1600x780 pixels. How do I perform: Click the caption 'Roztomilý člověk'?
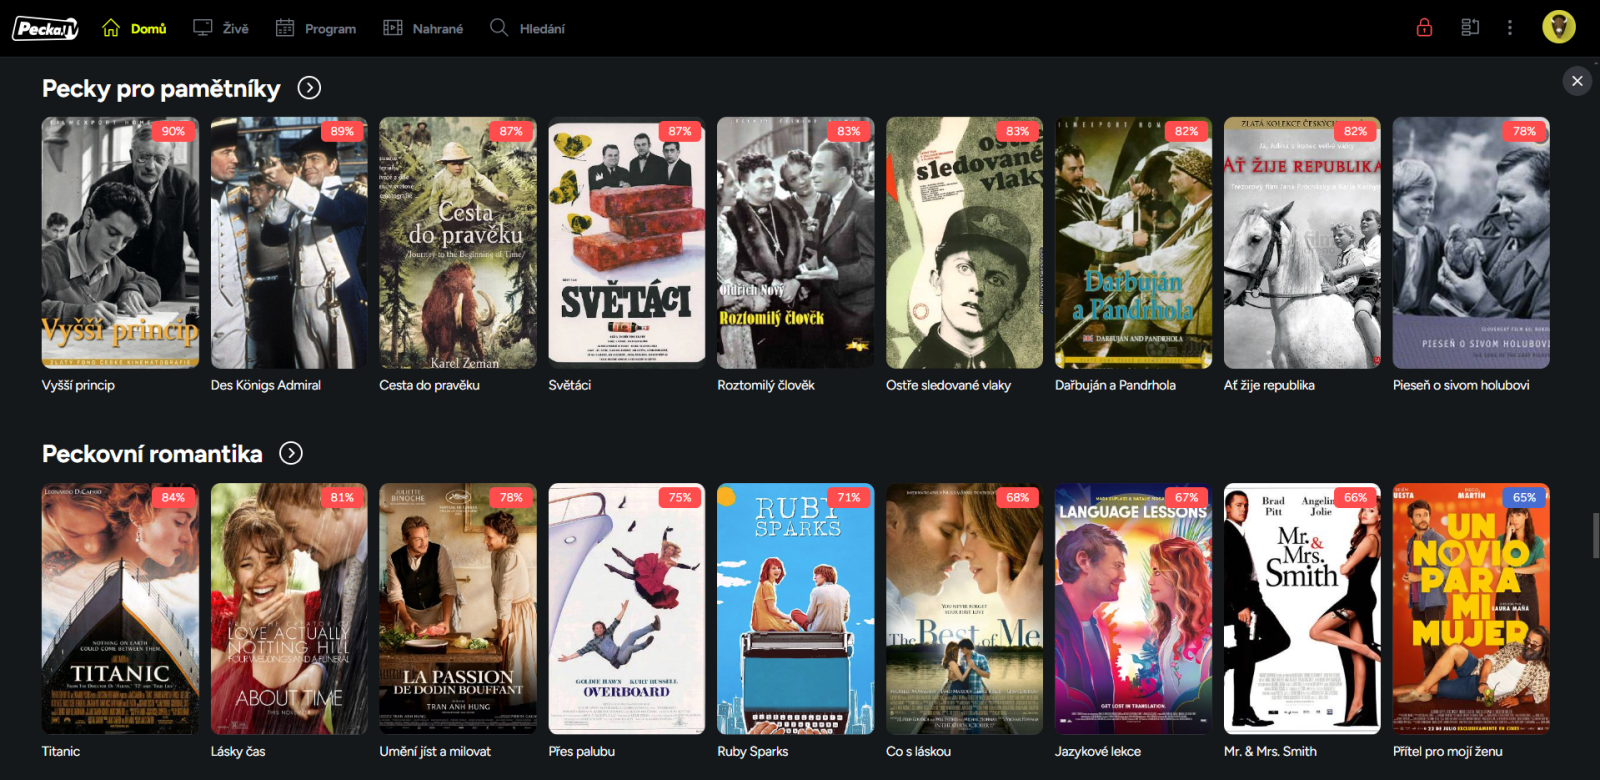click(x=766, y=385)
